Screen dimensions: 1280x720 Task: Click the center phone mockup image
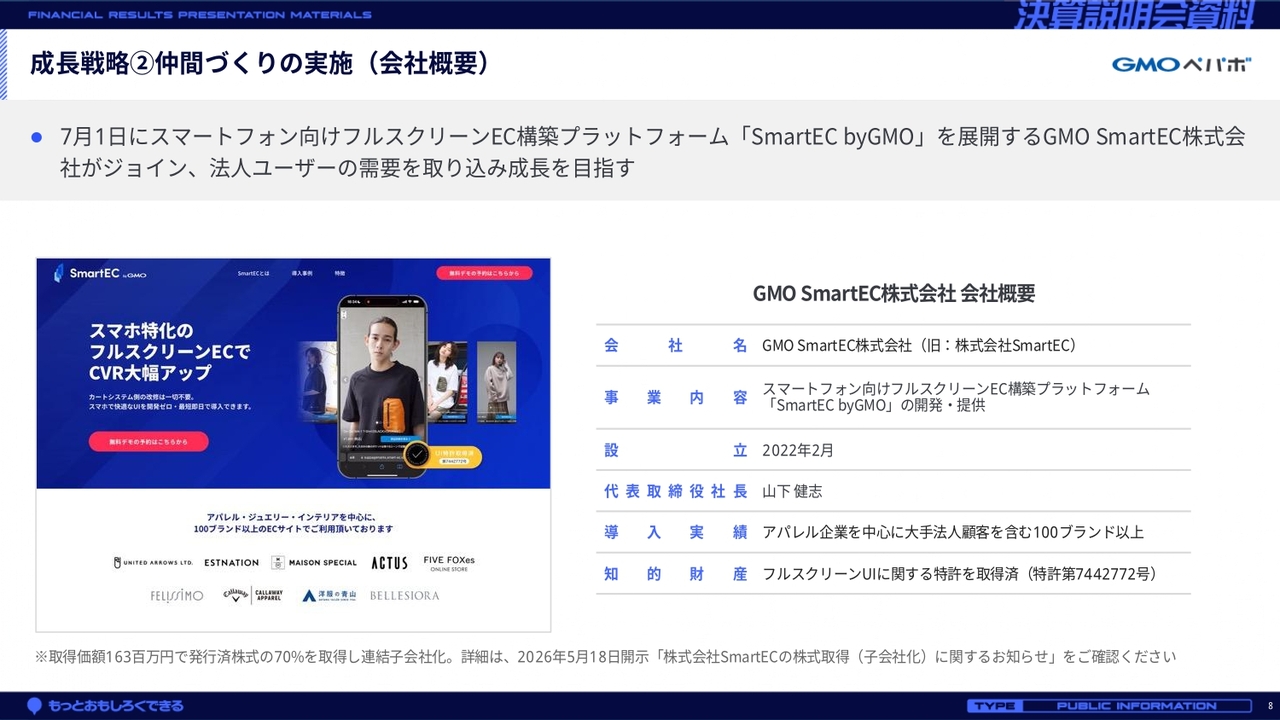coord(382,386)
